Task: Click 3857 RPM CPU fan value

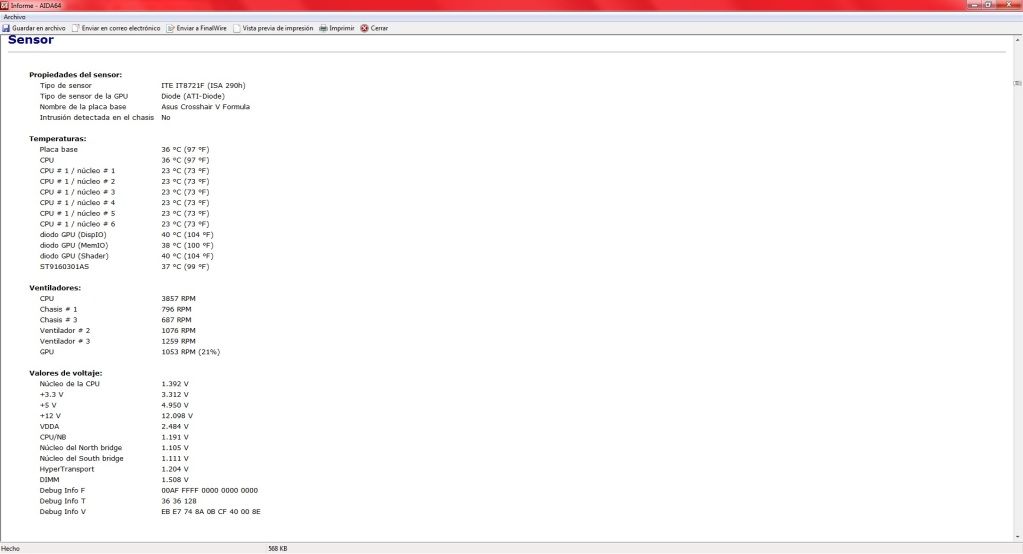Action: (x=178, y=299)
